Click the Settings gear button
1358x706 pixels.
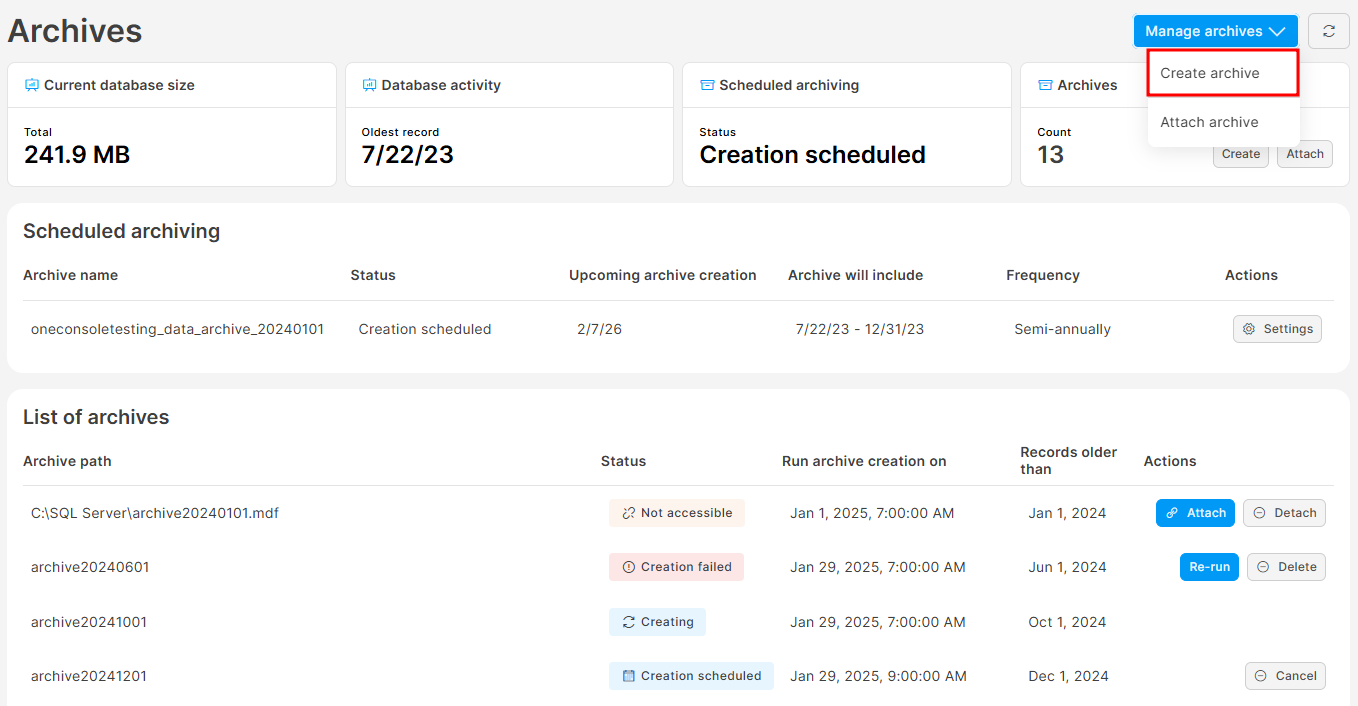click(1277, 329)
